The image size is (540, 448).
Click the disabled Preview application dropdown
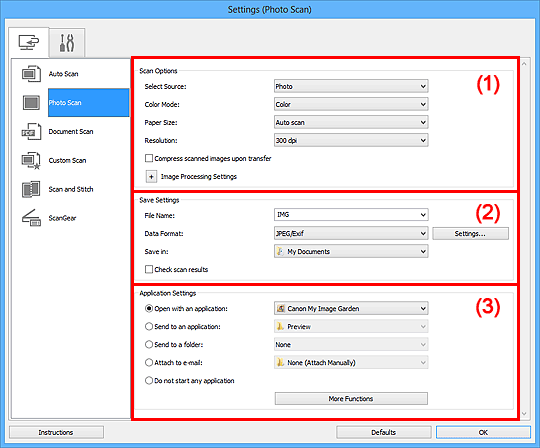(351, 326)
